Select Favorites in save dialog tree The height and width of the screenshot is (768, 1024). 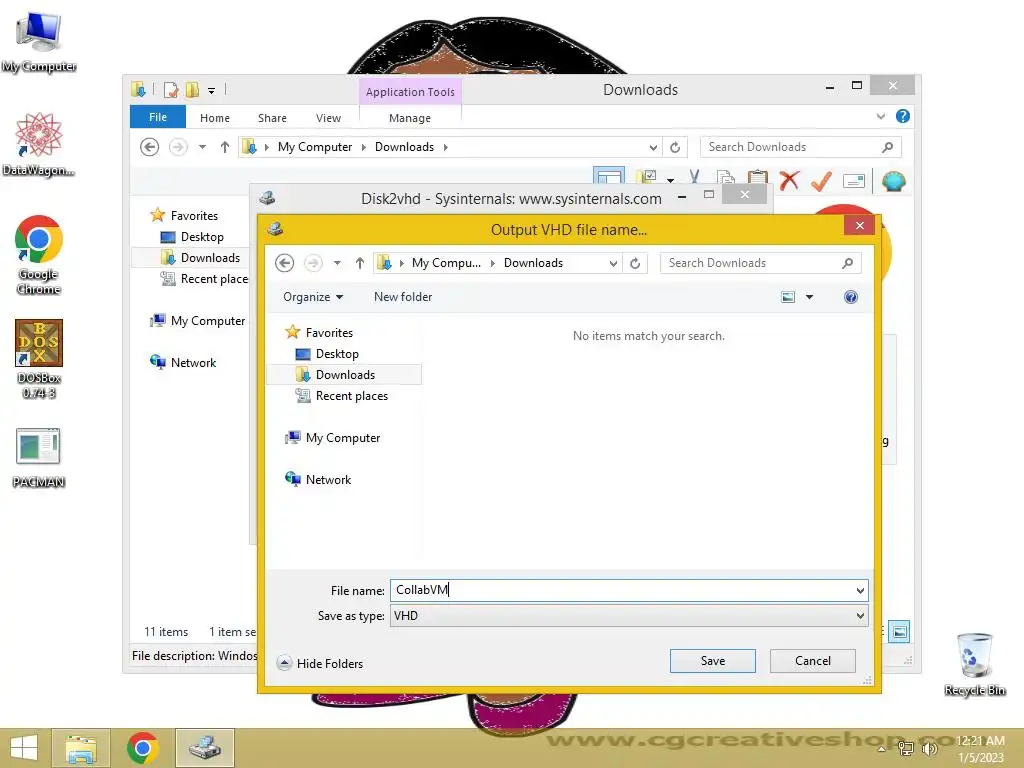328,332
